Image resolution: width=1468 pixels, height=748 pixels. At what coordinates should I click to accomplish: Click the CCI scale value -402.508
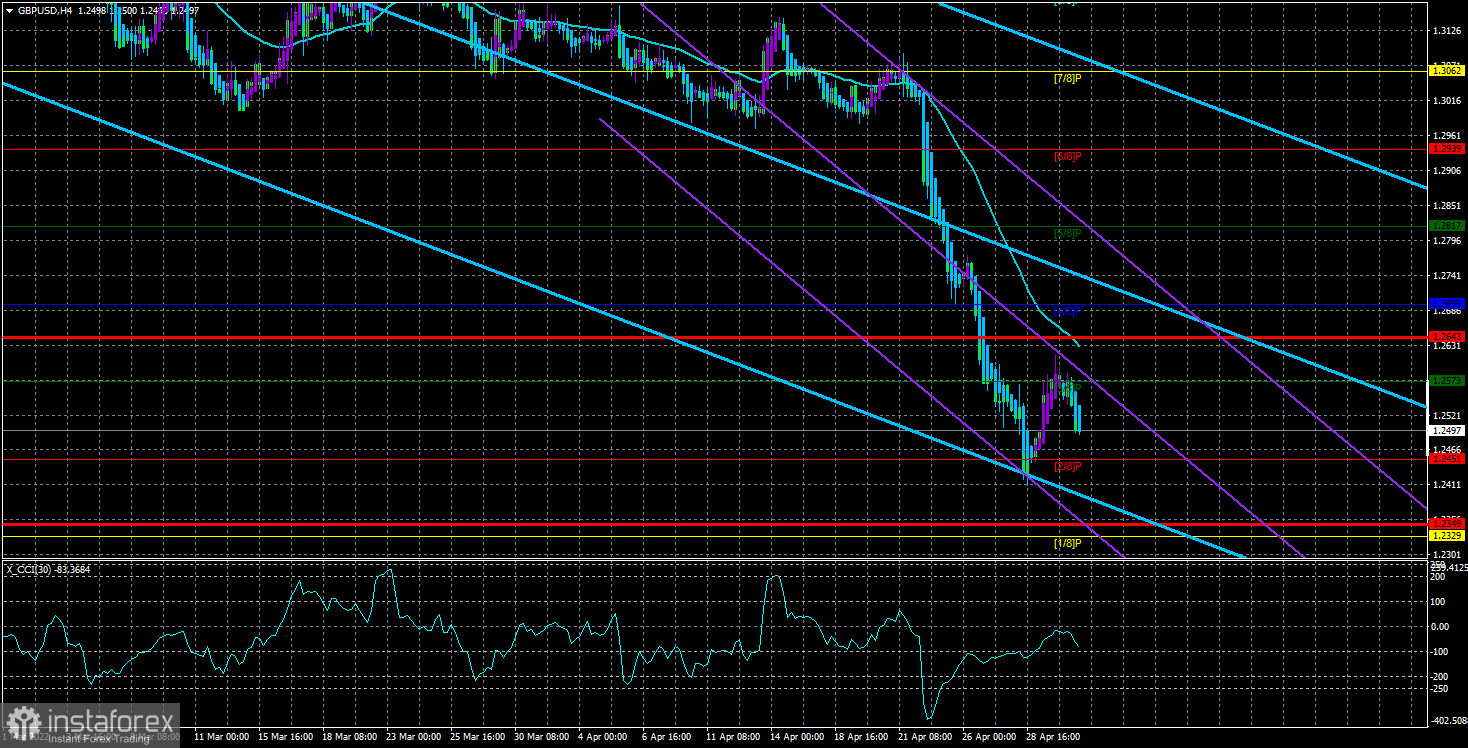(x=1447, y=719)
